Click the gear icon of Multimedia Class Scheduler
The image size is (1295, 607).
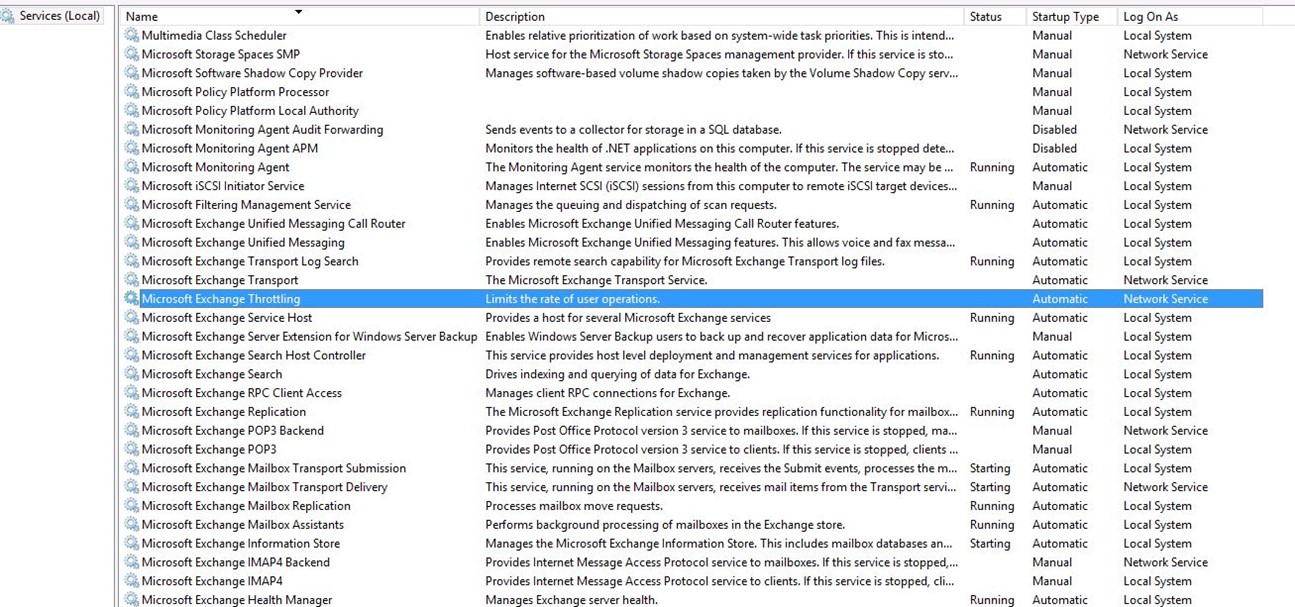coord(132,35)
